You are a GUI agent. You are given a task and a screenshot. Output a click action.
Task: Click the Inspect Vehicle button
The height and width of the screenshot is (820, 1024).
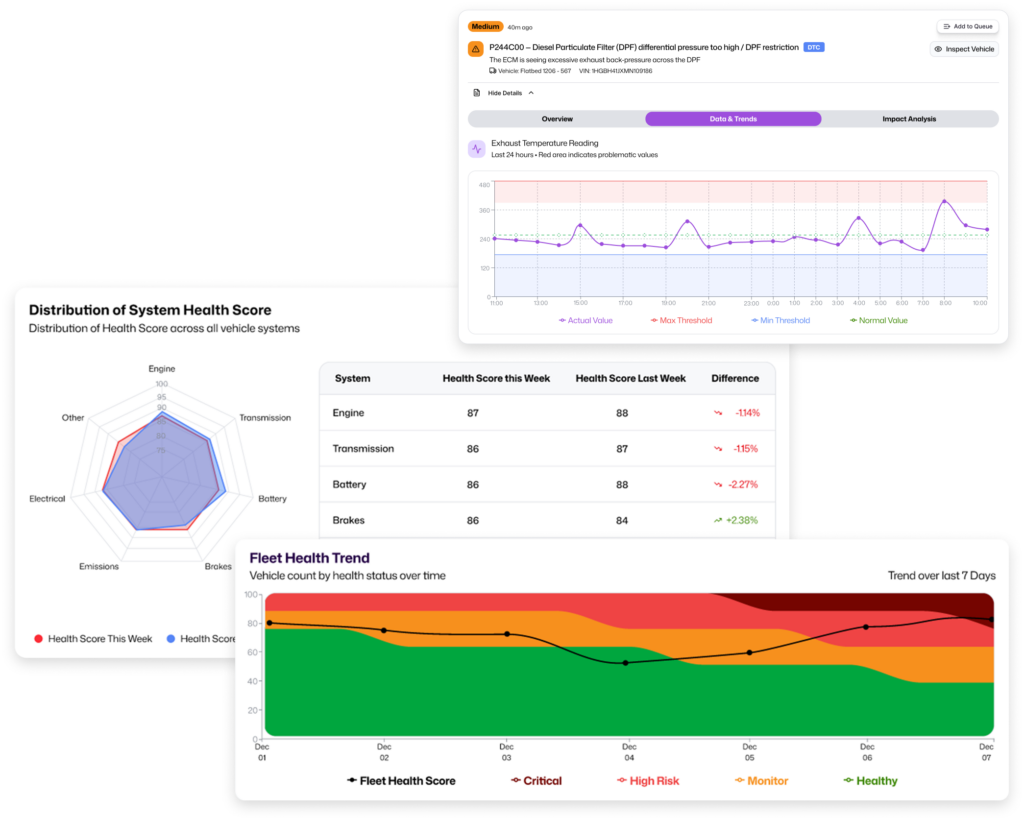tap(964, 49)
